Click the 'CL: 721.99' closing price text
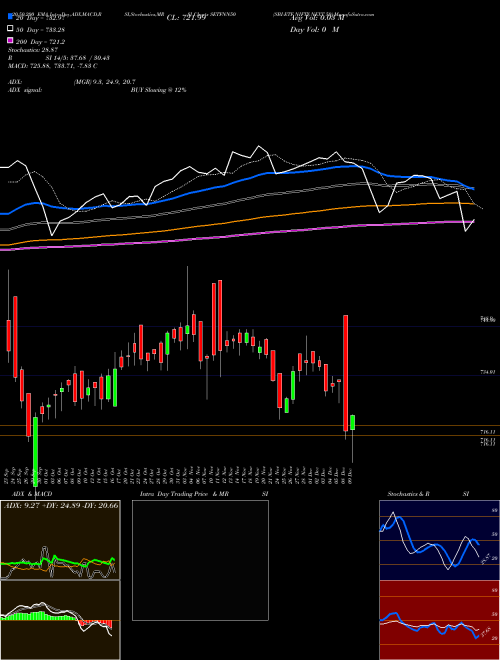This screenshot has height=660, width=500. click(x=186, y=18)
